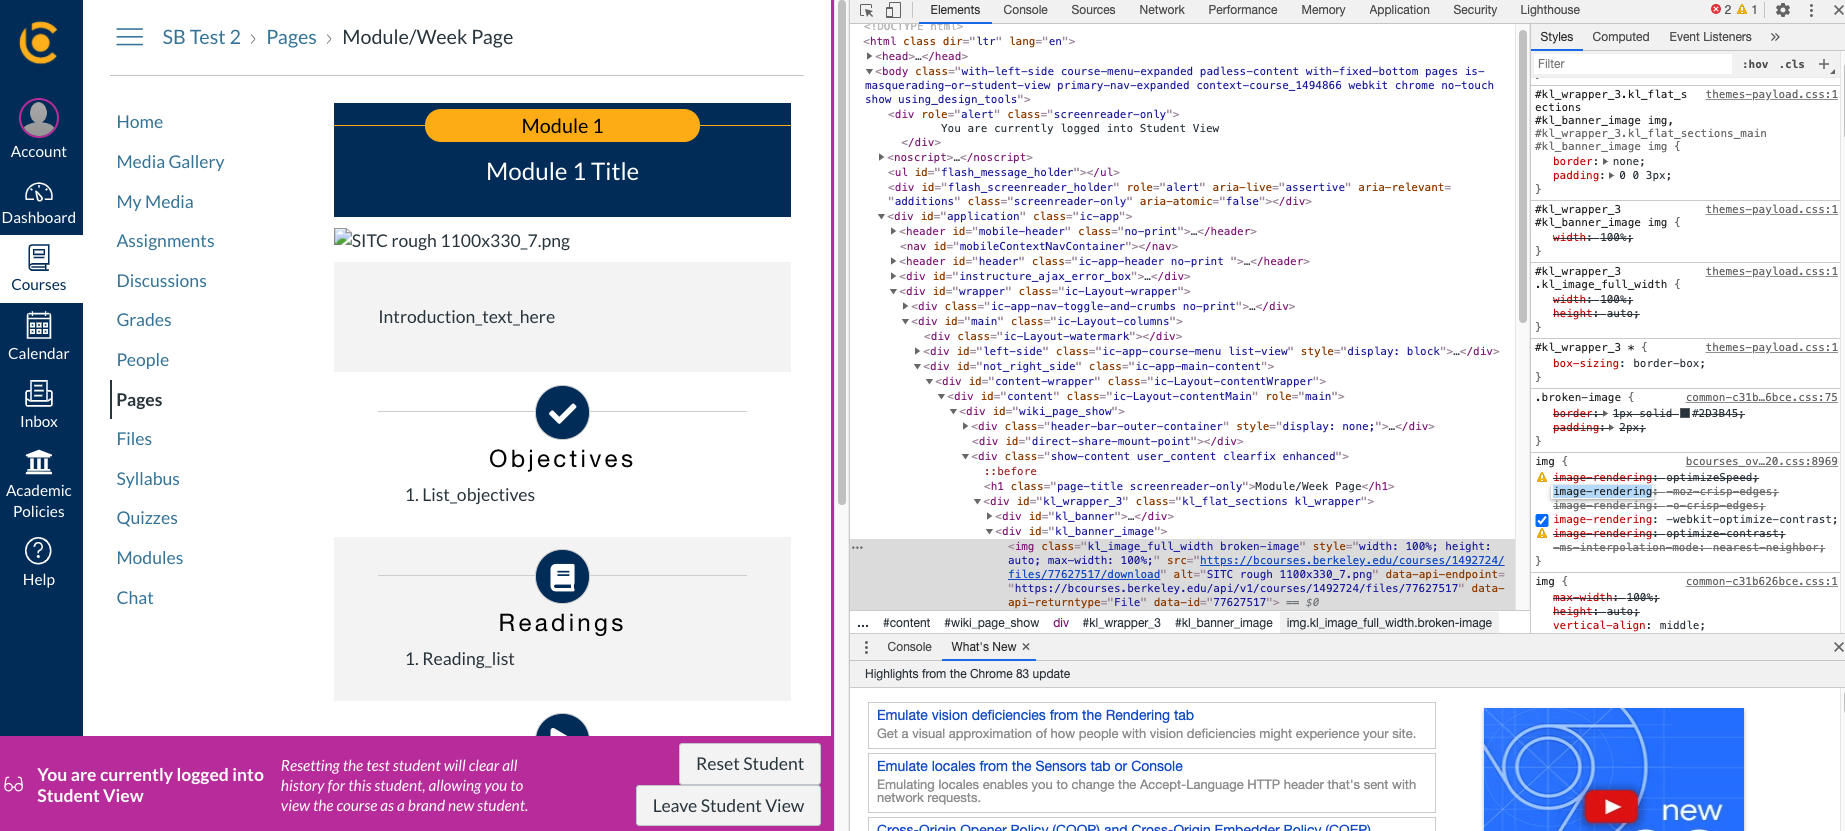Open the DevTools kebab customize menu

pos(1811,10)
